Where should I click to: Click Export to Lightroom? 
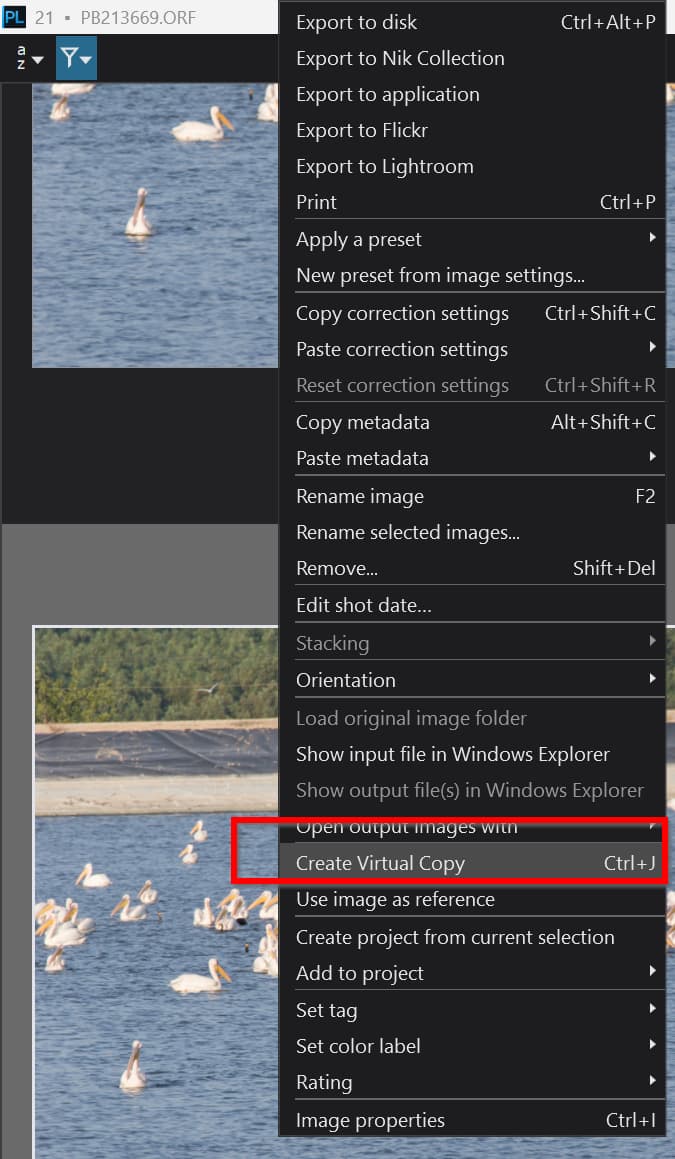point(385,166)
